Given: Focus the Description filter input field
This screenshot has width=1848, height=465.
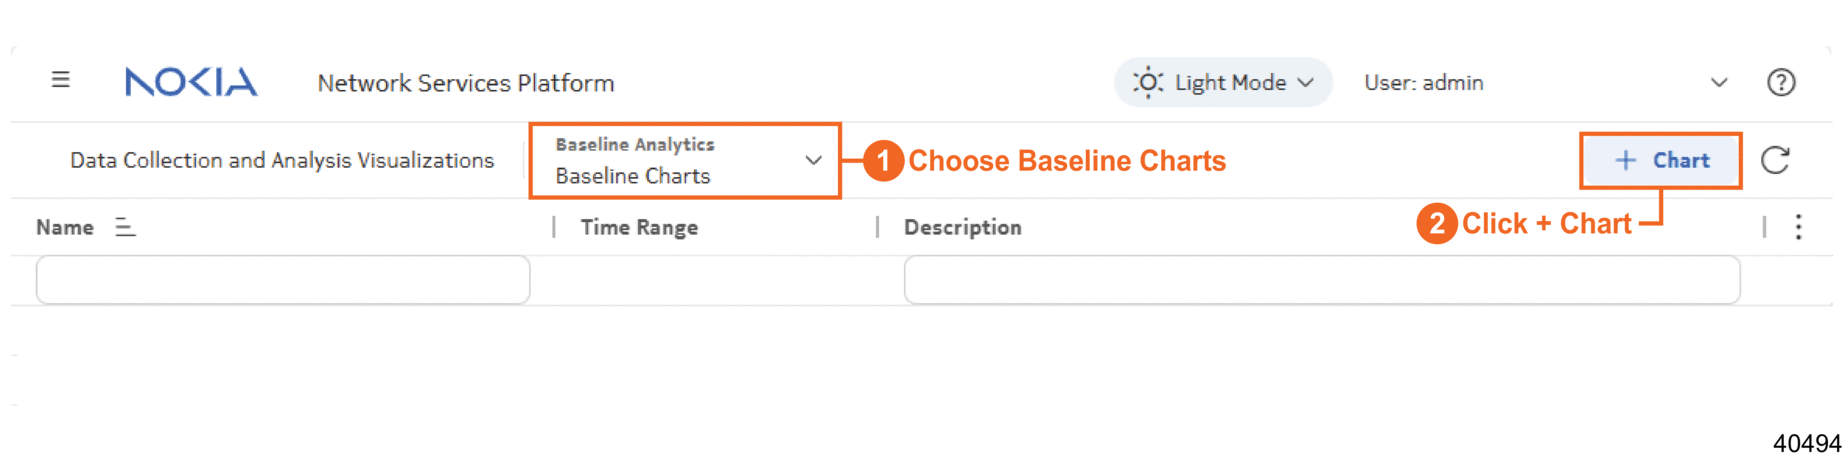Looking at the screenshot, I should pos(1321,280).
